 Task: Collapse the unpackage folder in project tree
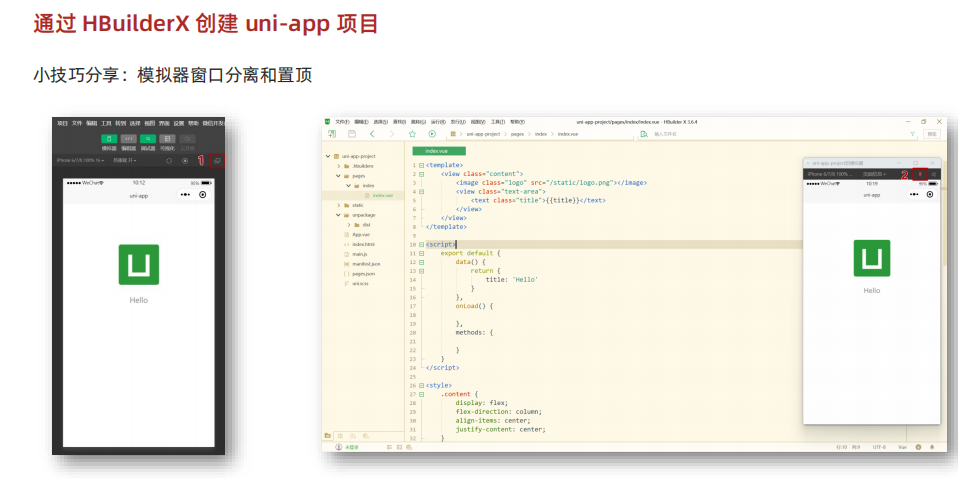click(x=338, y=215)
